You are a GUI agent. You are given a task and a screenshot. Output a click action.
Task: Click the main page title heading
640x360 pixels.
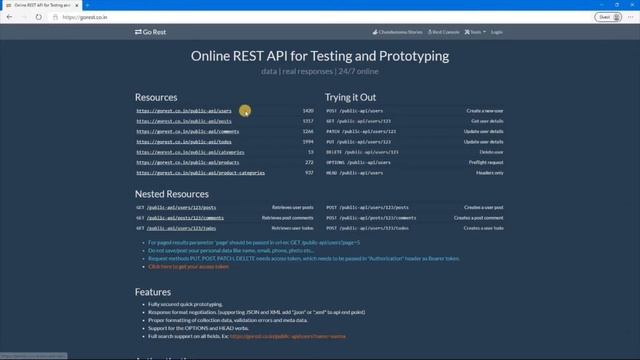[320, 56]
